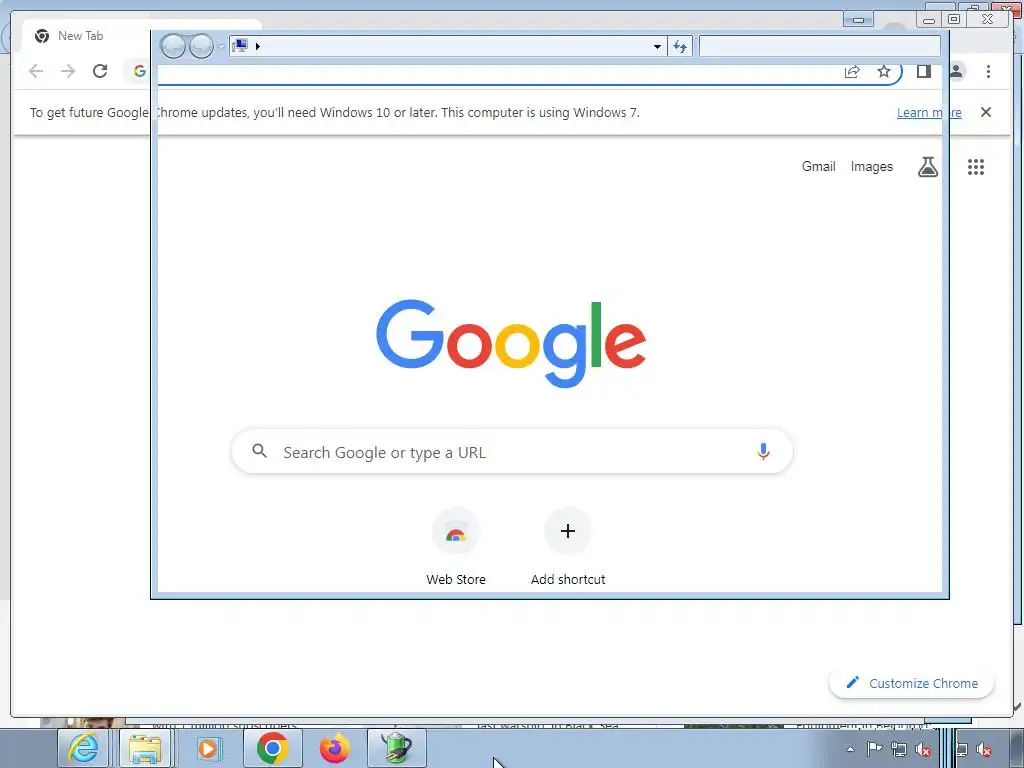
Task: Open Explorer's recent pages dropdown arrow
Action: [221, 46]
